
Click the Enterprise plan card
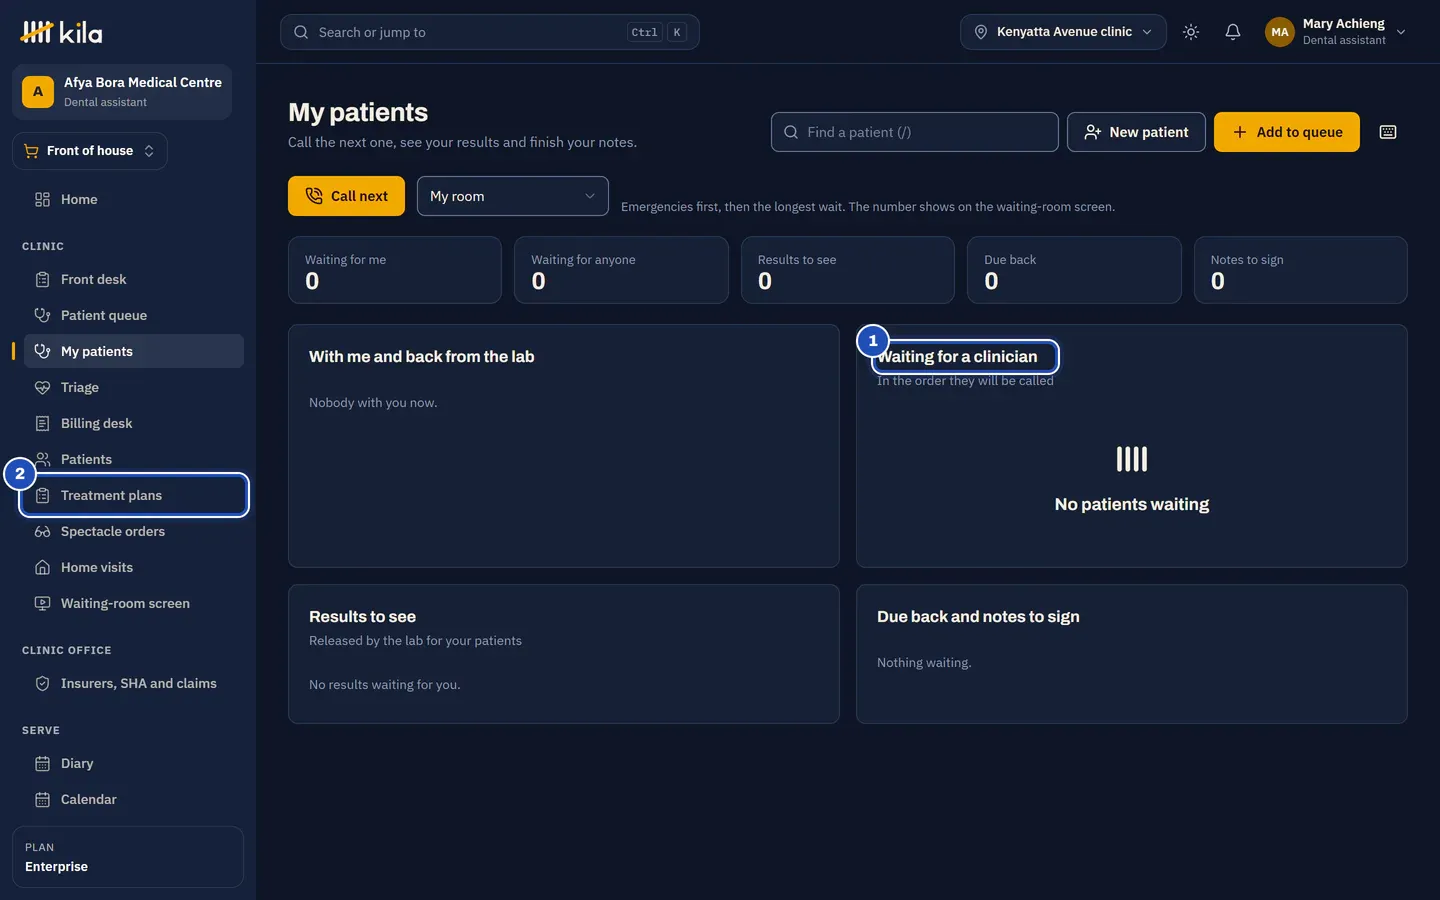point(128,857)
